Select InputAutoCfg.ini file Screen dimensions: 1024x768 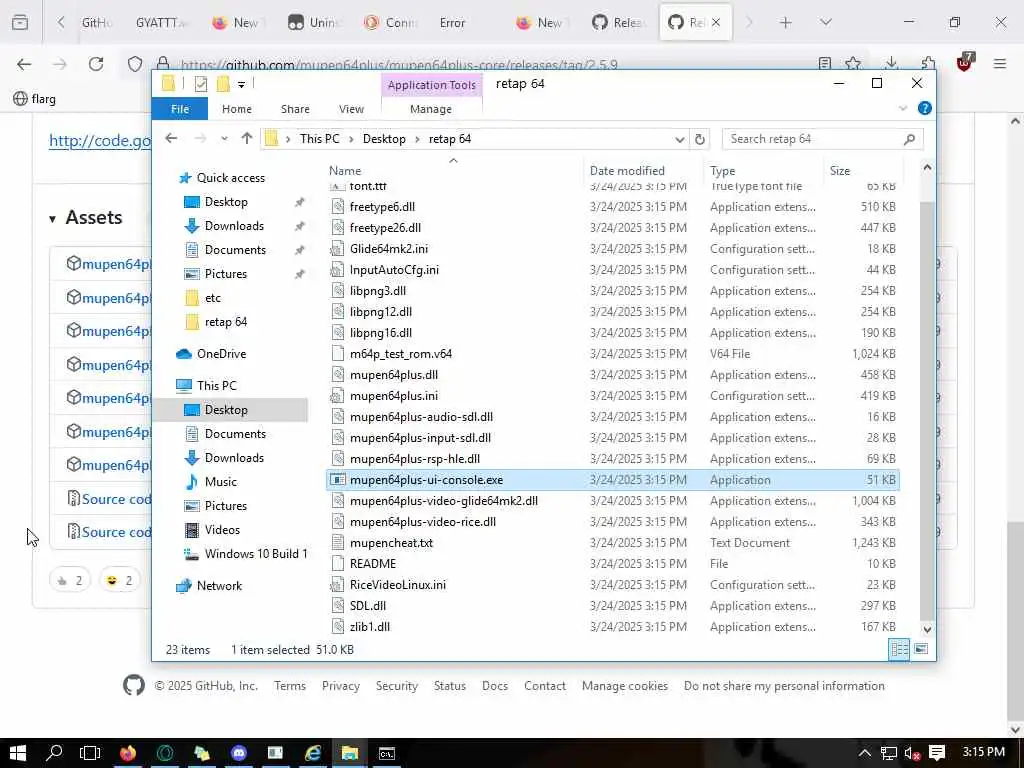(x=394, y=270)
